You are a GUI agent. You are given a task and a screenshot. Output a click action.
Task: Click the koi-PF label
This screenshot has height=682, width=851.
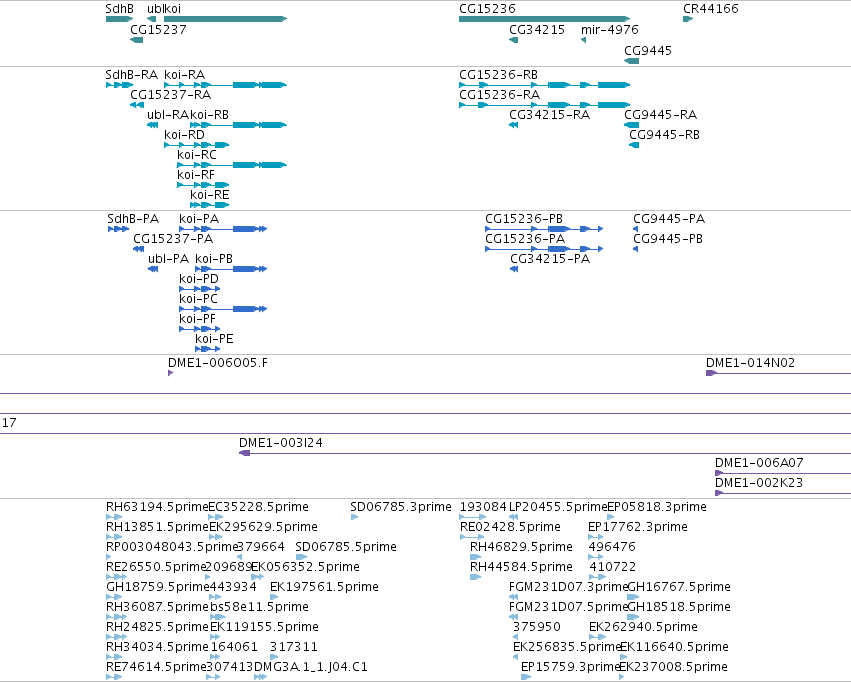(x=197, y=318)
